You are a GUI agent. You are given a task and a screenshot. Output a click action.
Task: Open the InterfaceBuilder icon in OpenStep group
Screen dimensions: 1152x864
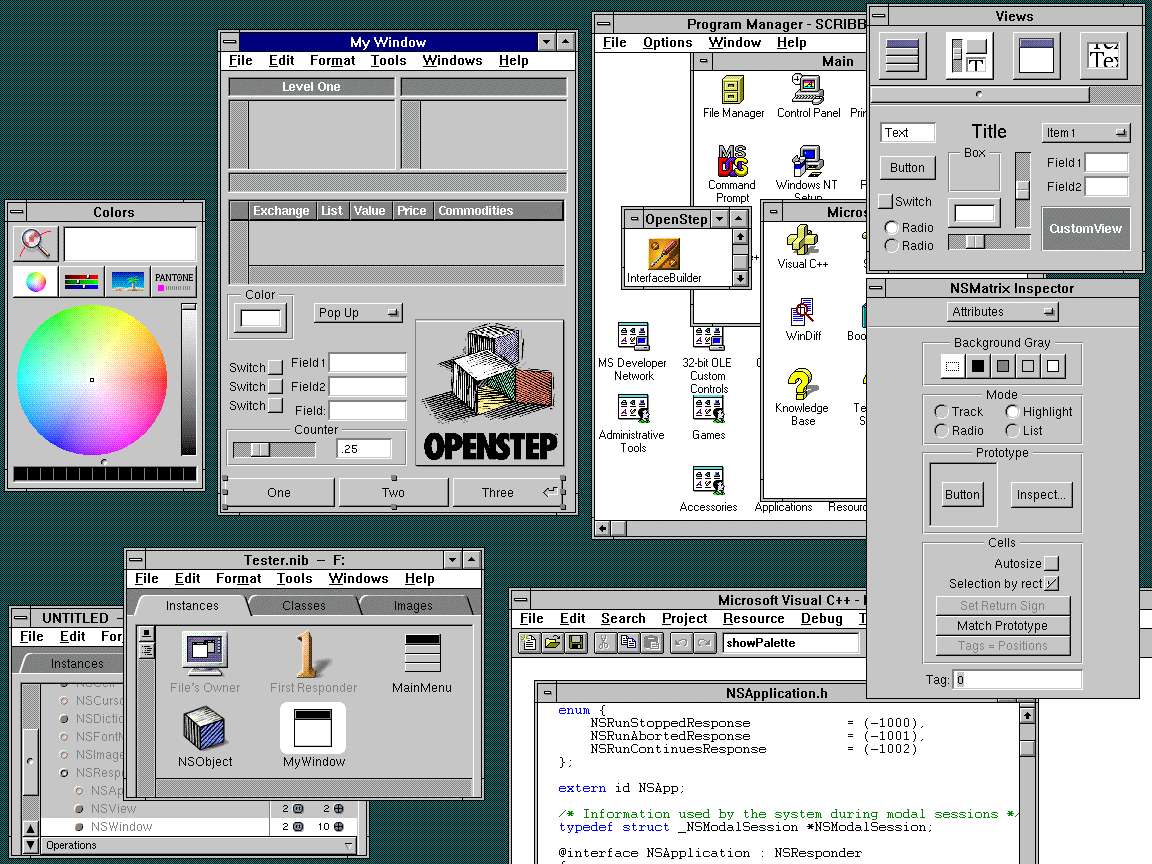[x=664, y=254]
